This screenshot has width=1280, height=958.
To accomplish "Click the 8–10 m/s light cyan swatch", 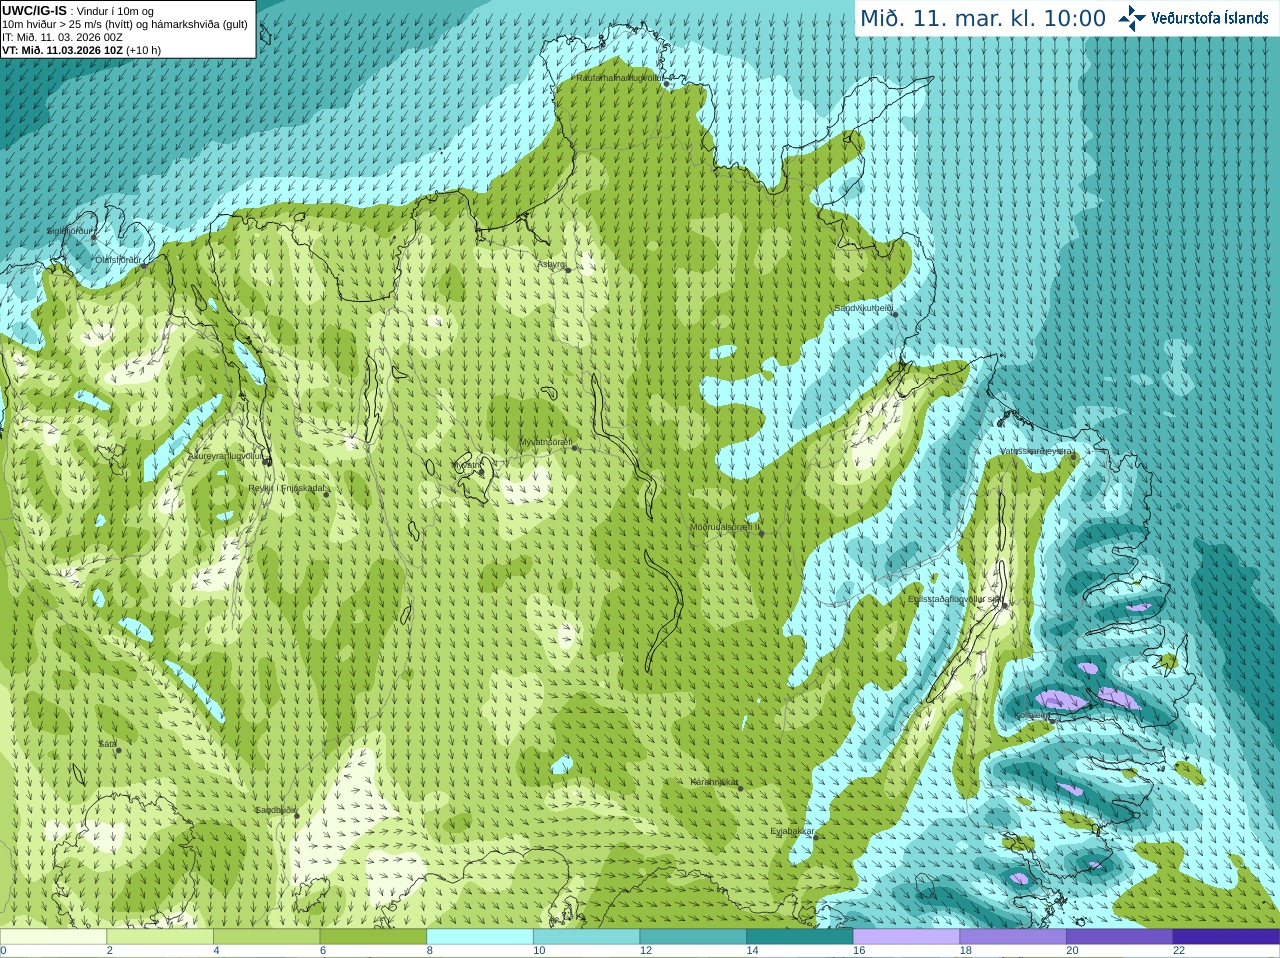I will [x=480, y=937].
